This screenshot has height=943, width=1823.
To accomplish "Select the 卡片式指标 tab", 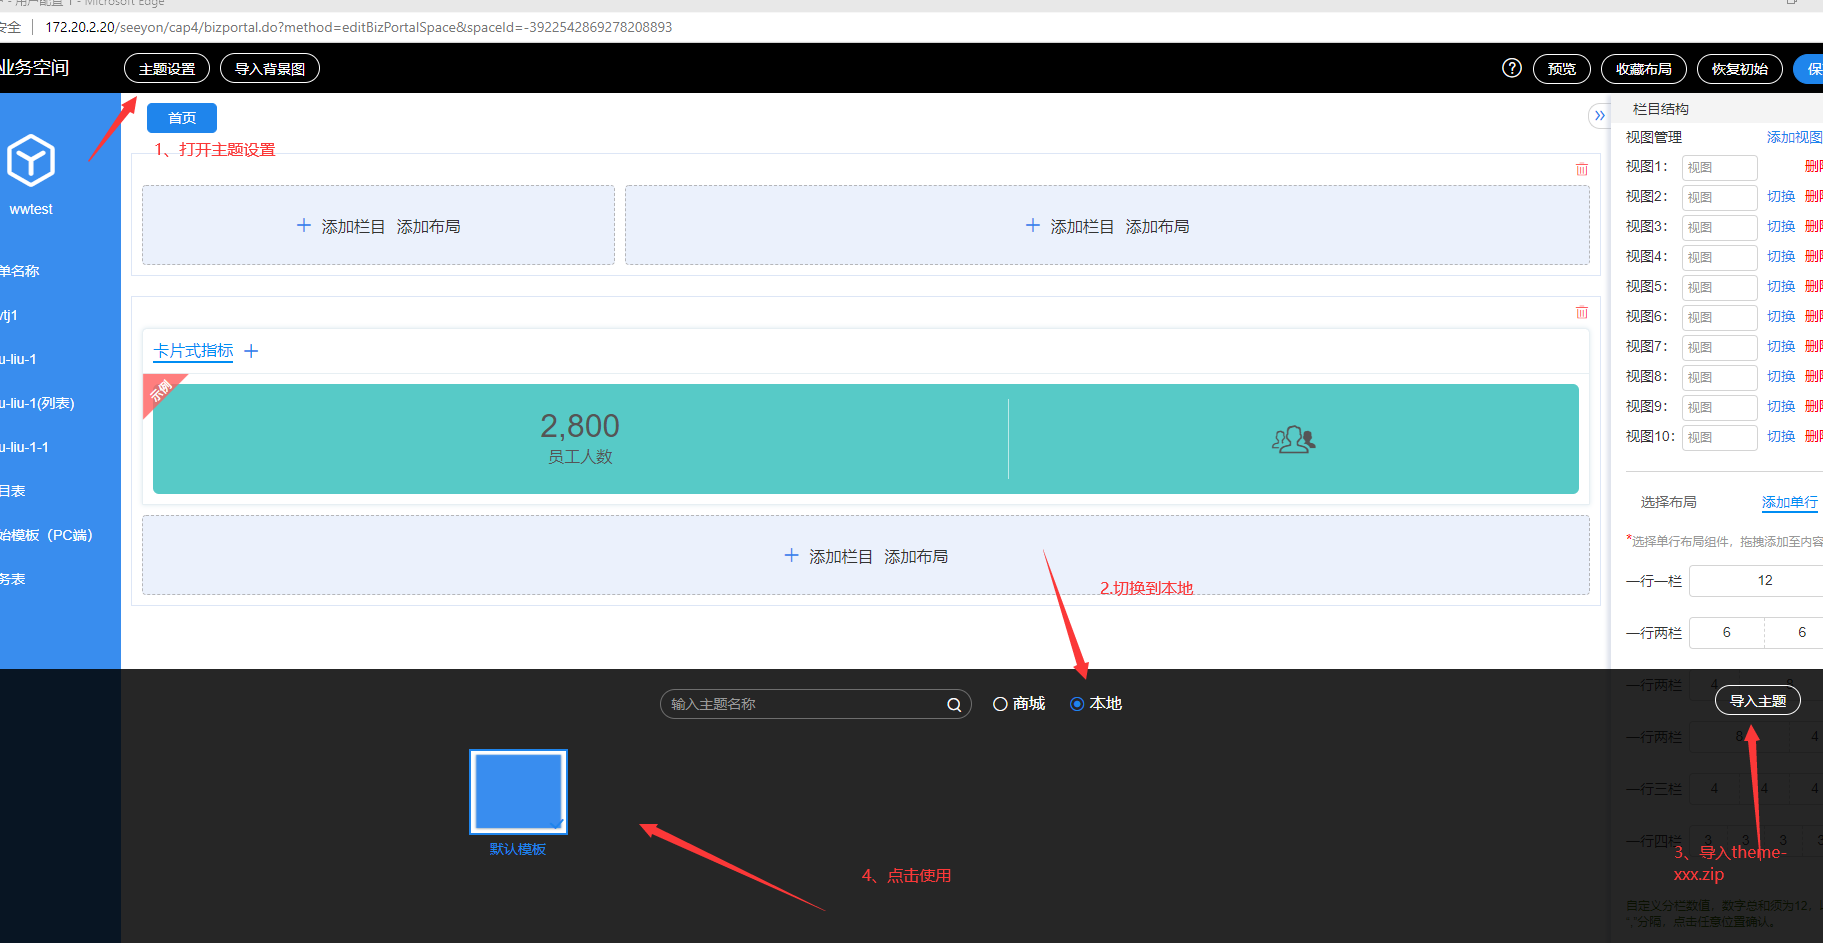I will [193, 351].
